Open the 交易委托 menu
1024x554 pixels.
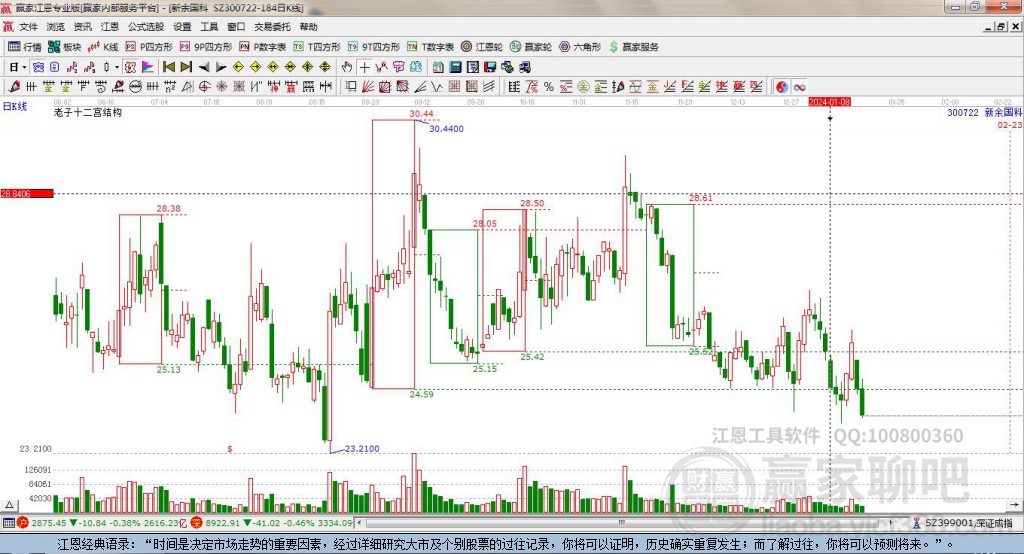click(272, 27)
